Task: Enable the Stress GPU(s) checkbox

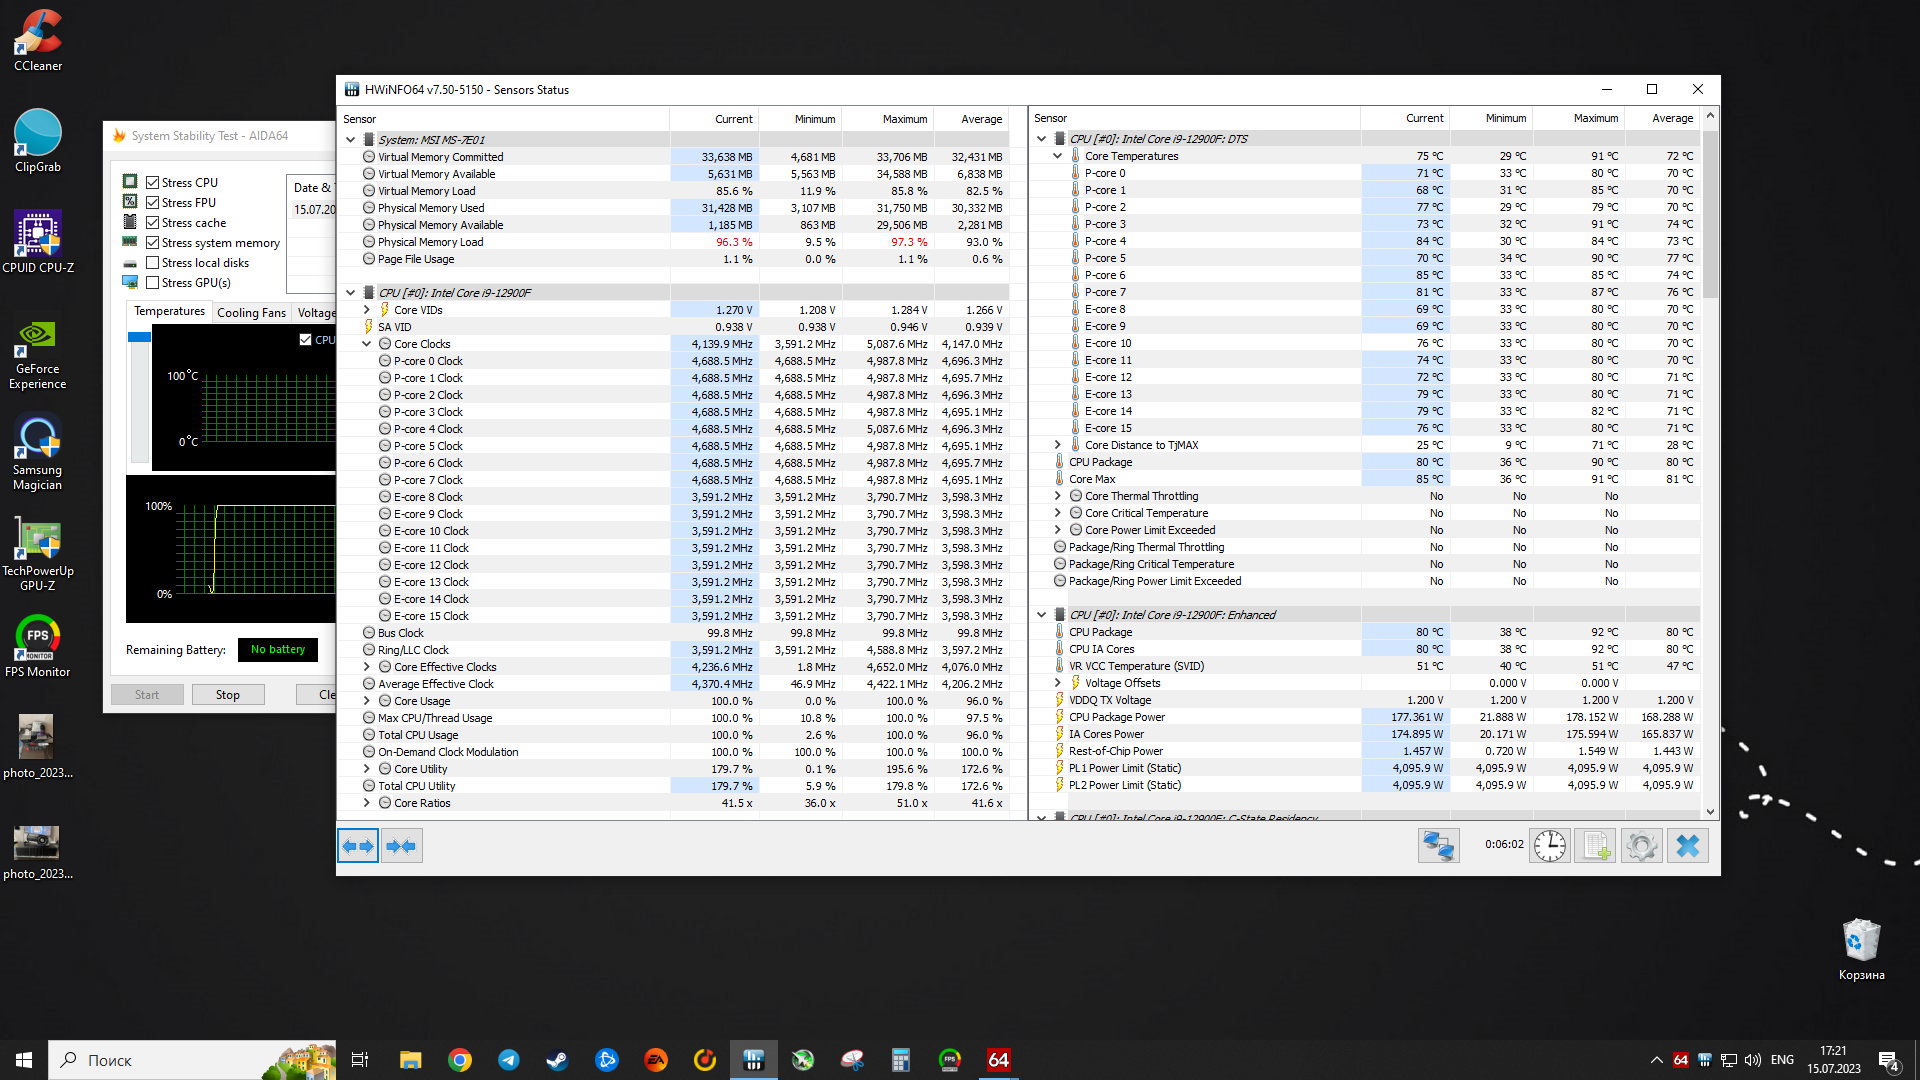Action: [x=153, y=283]
